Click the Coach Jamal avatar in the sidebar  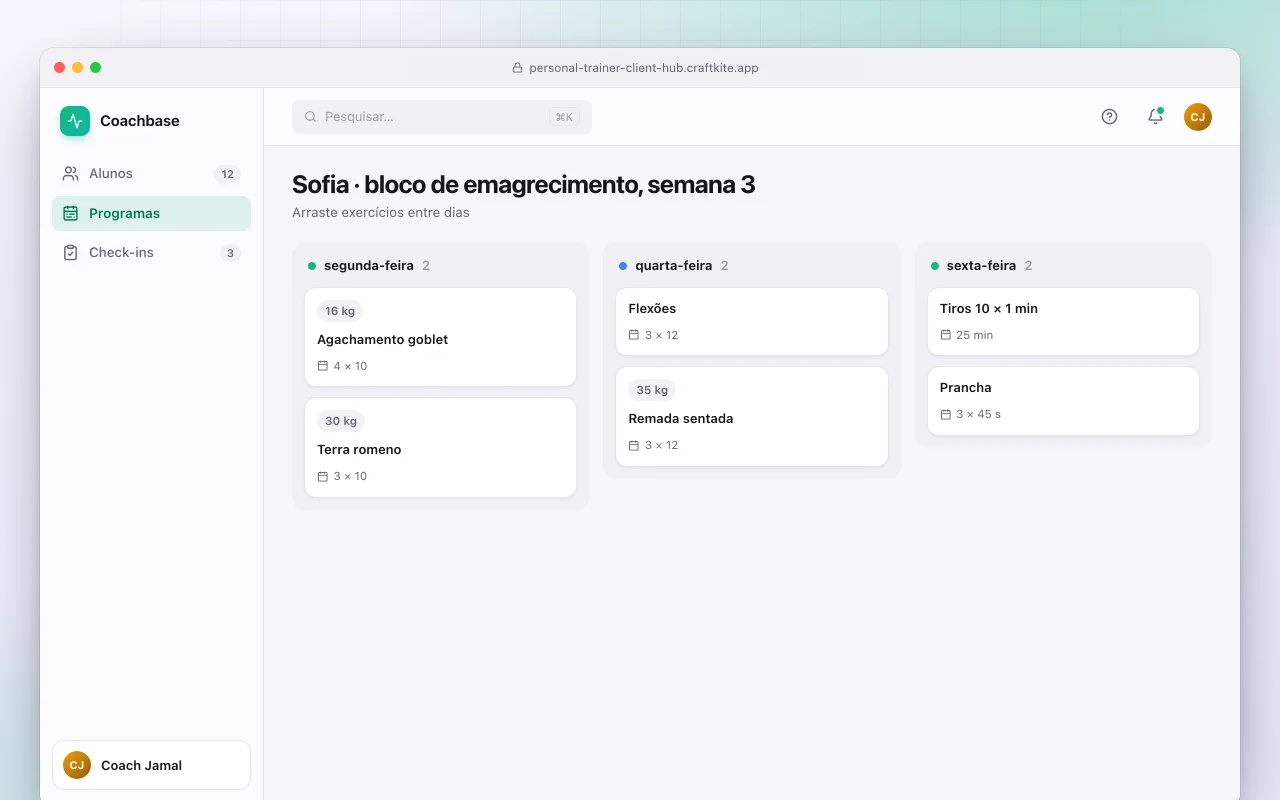(77, 765)
